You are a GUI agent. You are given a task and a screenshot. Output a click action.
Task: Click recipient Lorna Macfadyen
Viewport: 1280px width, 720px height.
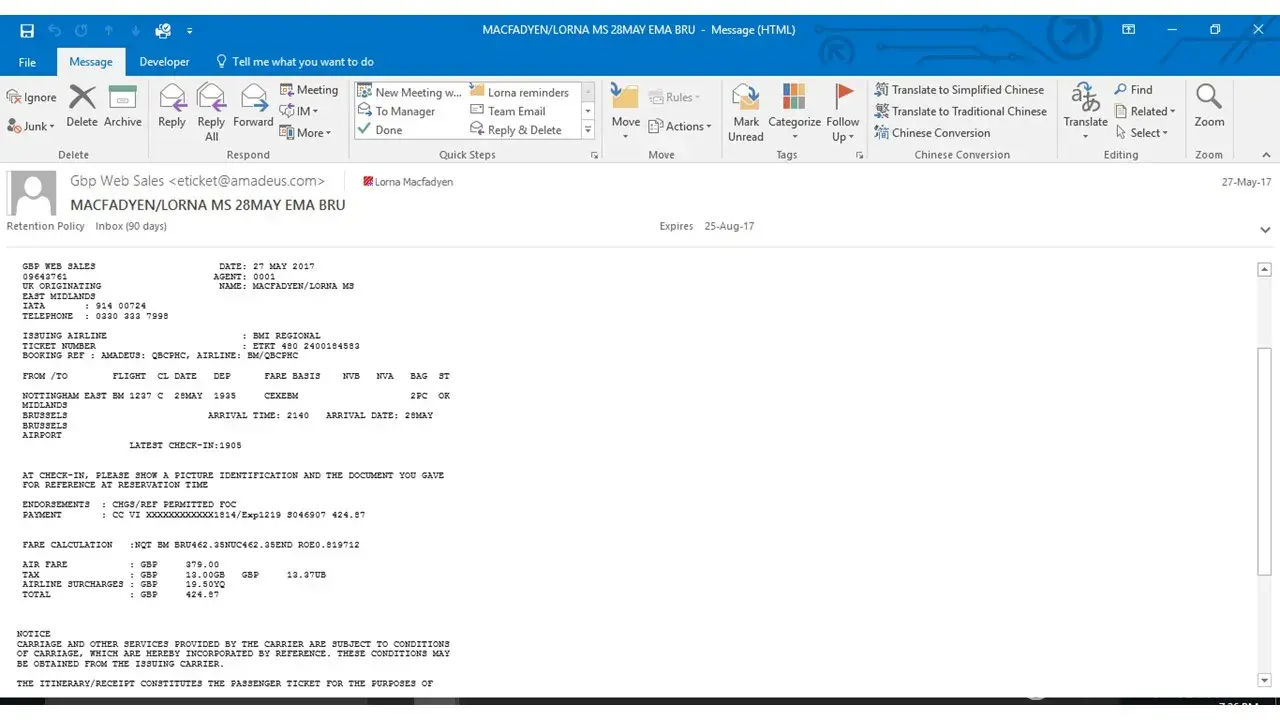pos(407,182)
